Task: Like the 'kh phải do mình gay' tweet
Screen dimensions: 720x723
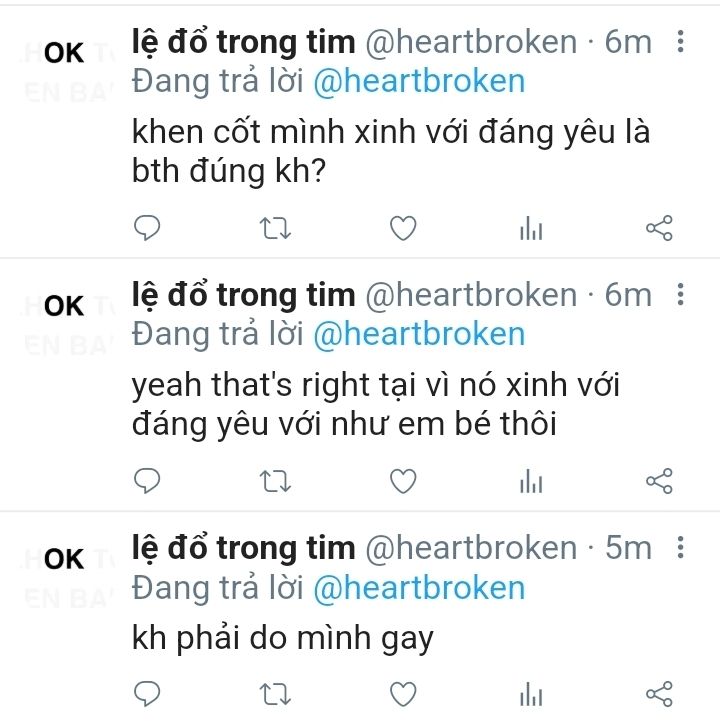Action: tap(403, 693)
